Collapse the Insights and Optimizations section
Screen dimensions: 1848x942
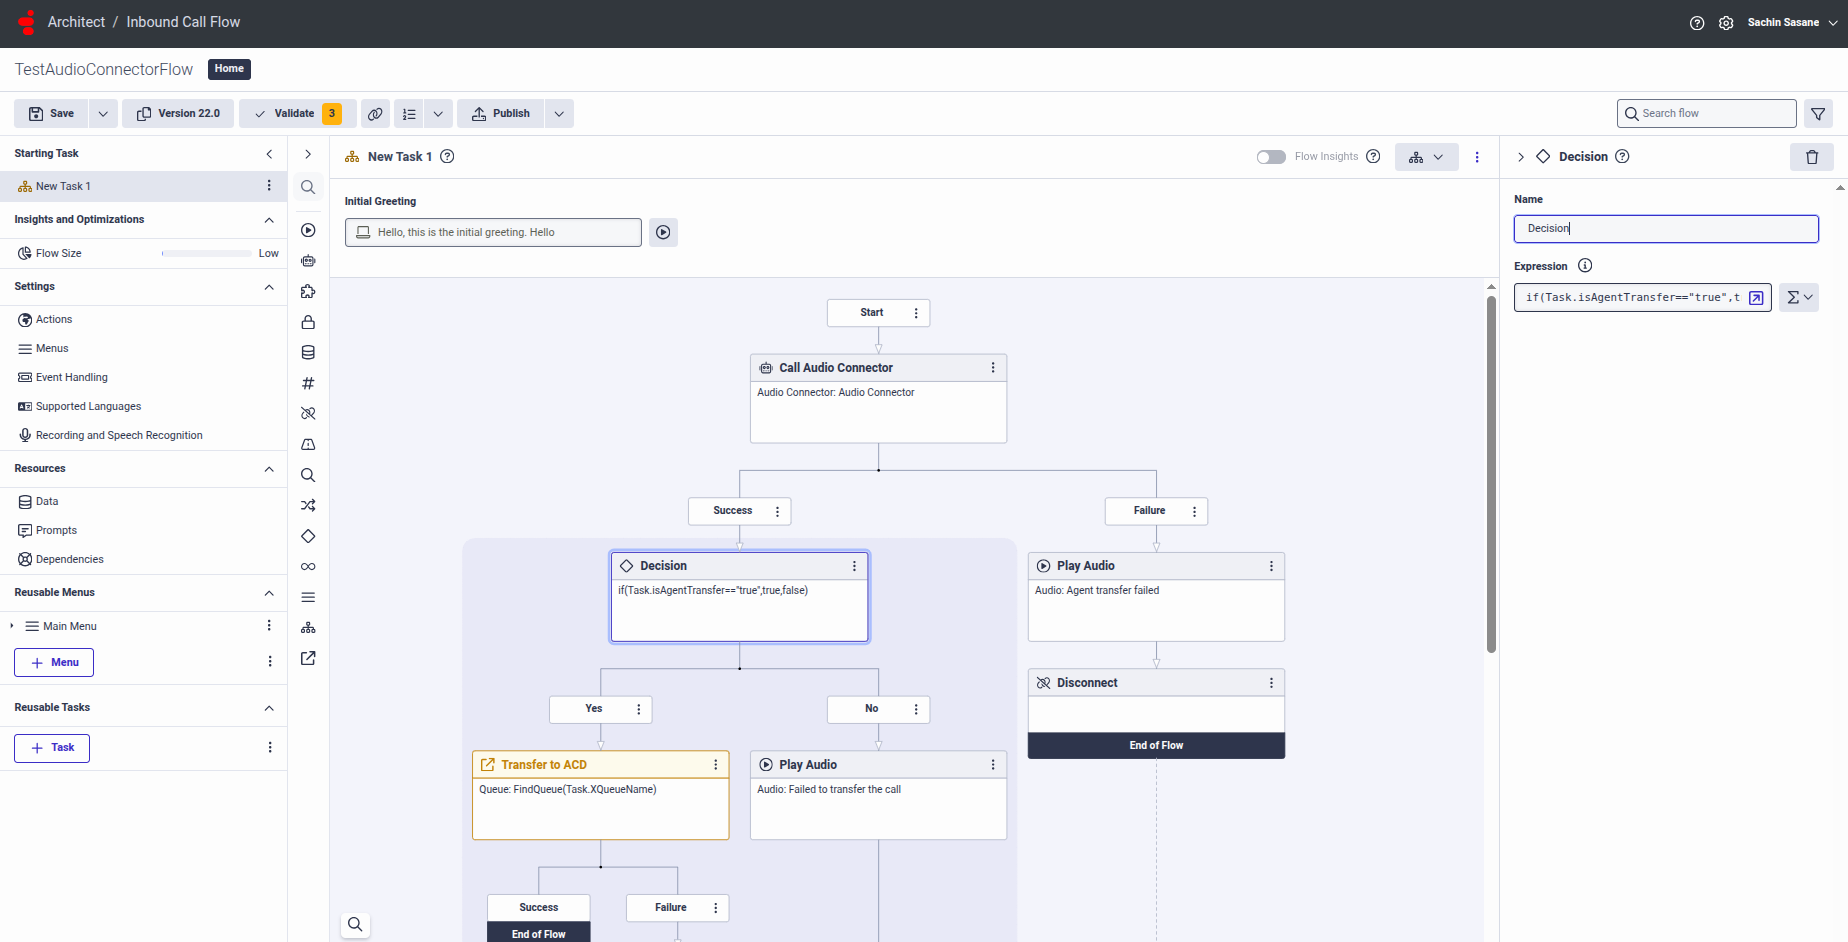click(269, 220)
